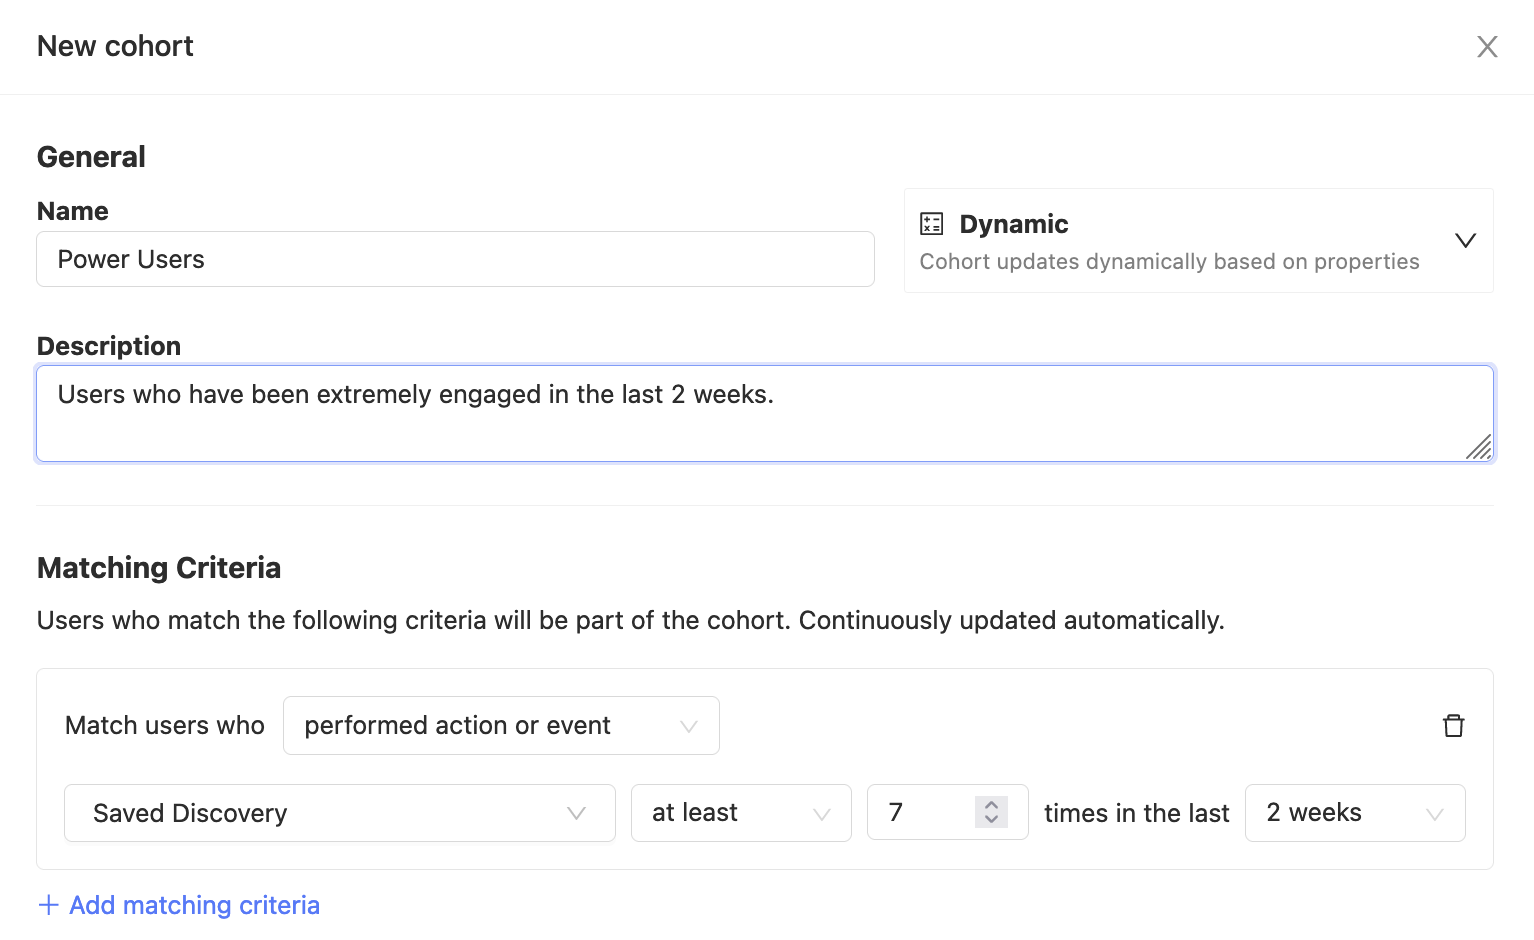Click the Matching Criteria heading
1534x940 pixels.
(x=159, y=568)
